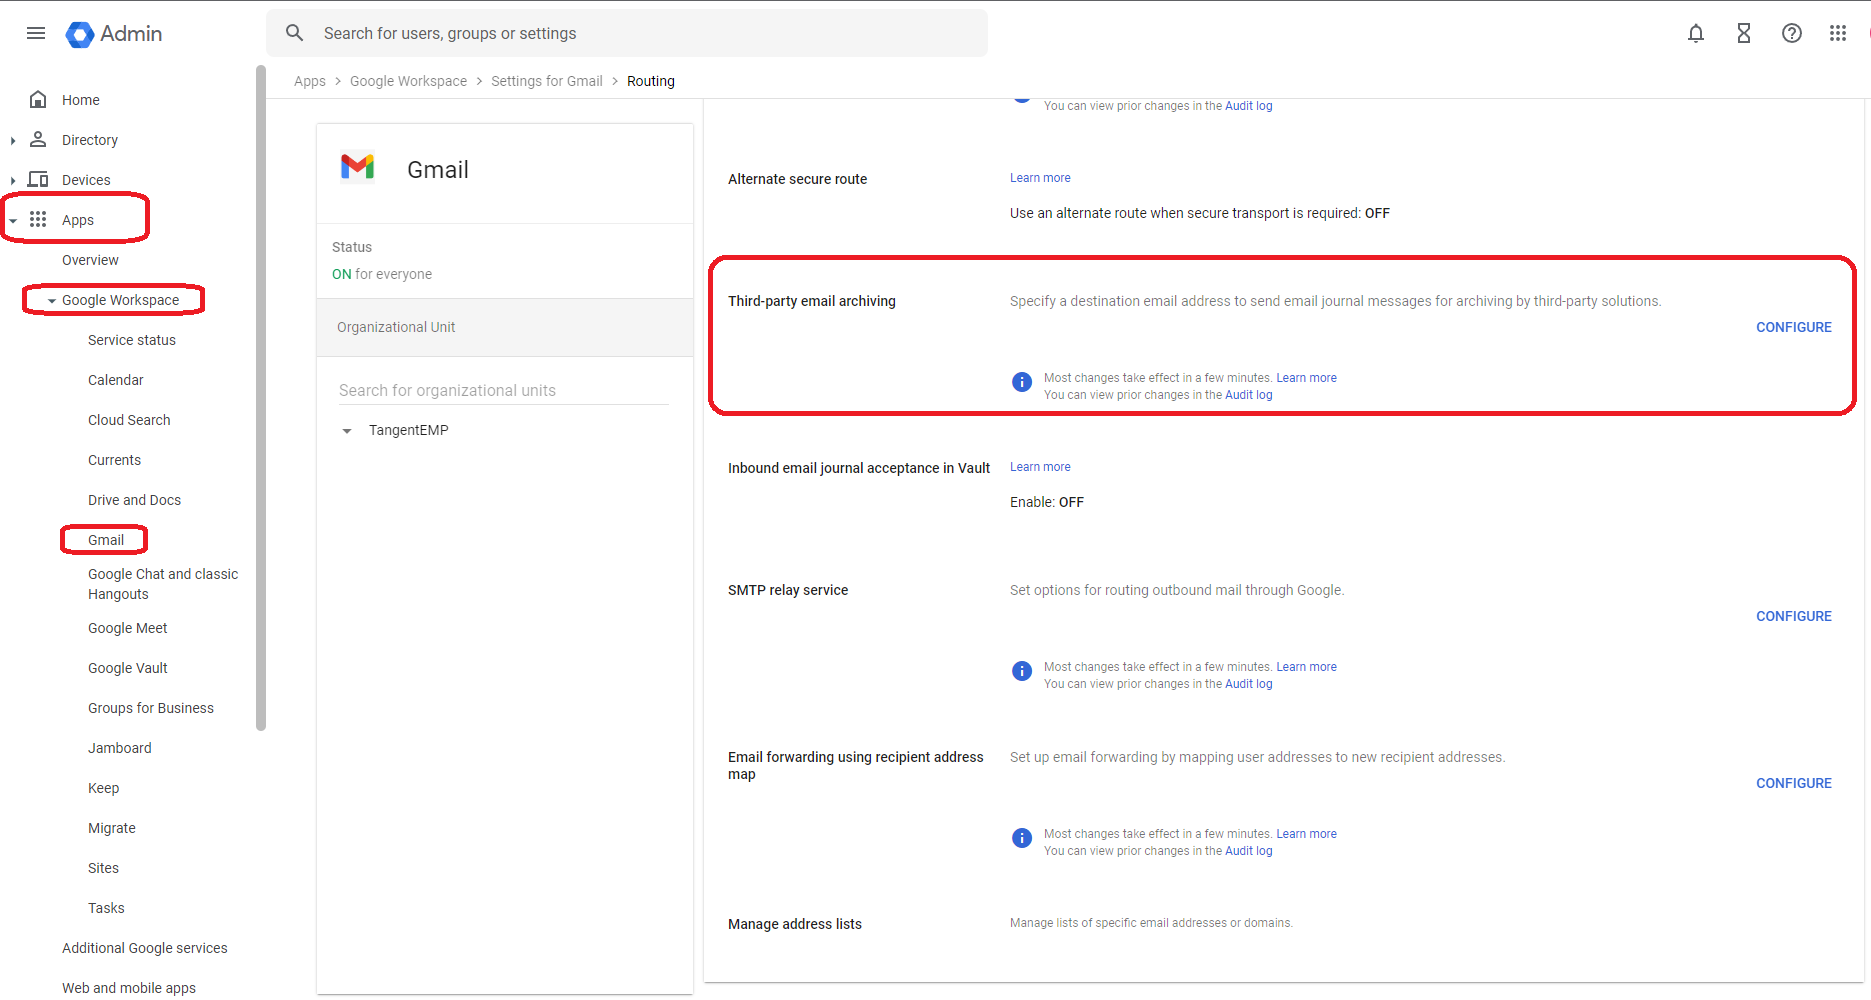
Task: Select Currents in sidebar
Action: click(x=114, y=460)
